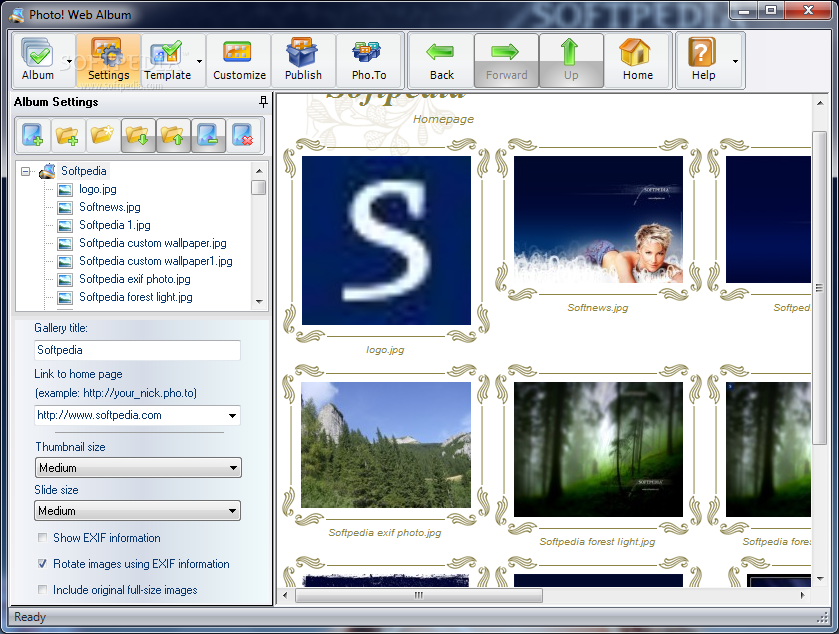Select Softpedia custom wallpaper1.jpg in tree
This screenshot has width=839, height=634.
point(156,261)
